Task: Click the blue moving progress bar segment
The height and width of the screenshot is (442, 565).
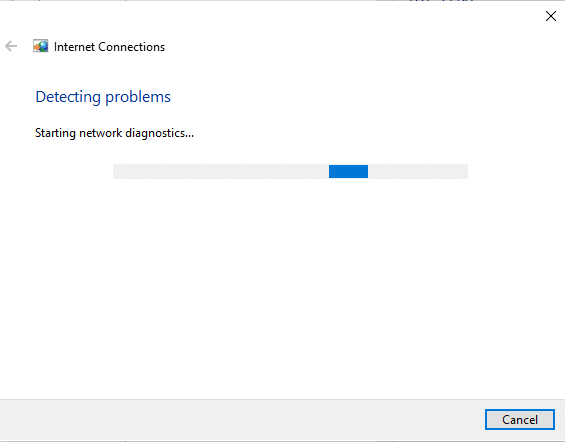Action: coord(348,171)
